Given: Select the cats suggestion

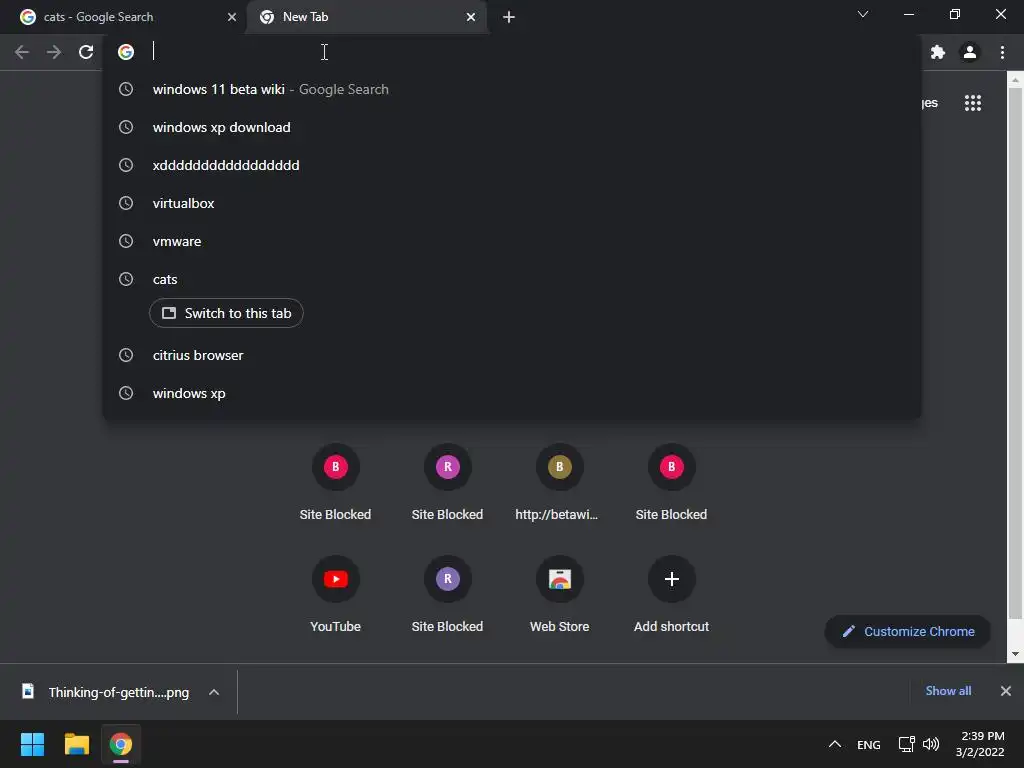Looking at the screenshot, I should [512, 279].
